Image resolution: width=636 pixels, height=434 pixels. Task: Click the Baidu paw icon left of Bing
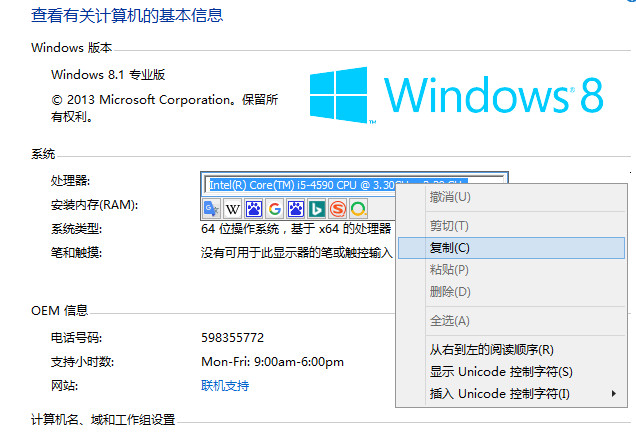coord(296,209)
